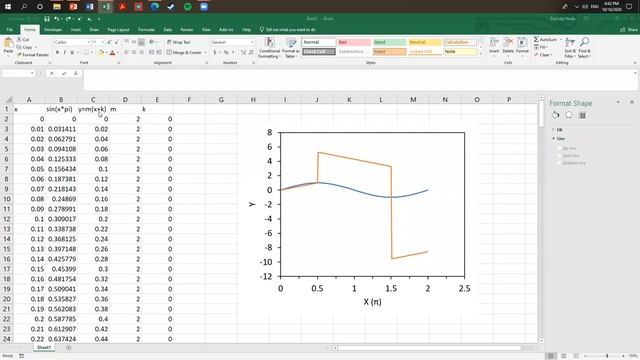640x360 pixels.
Task: Open Fill options in Editing group
Action: tap(541, 47)
